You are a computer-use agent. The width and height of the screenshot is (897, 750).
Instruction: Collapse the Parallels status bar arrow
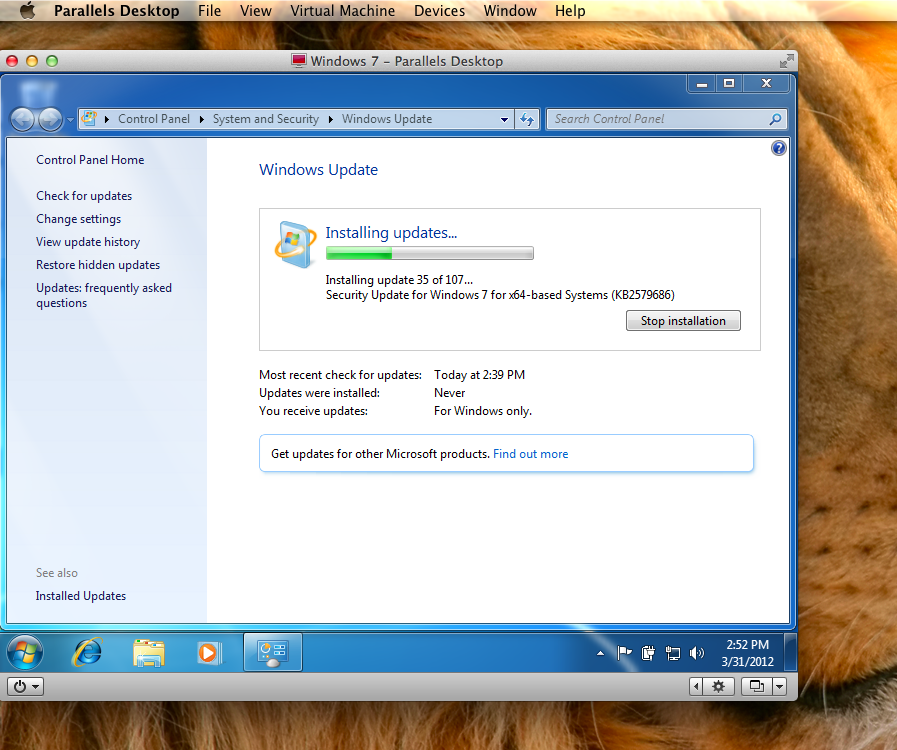click(696, 686)
